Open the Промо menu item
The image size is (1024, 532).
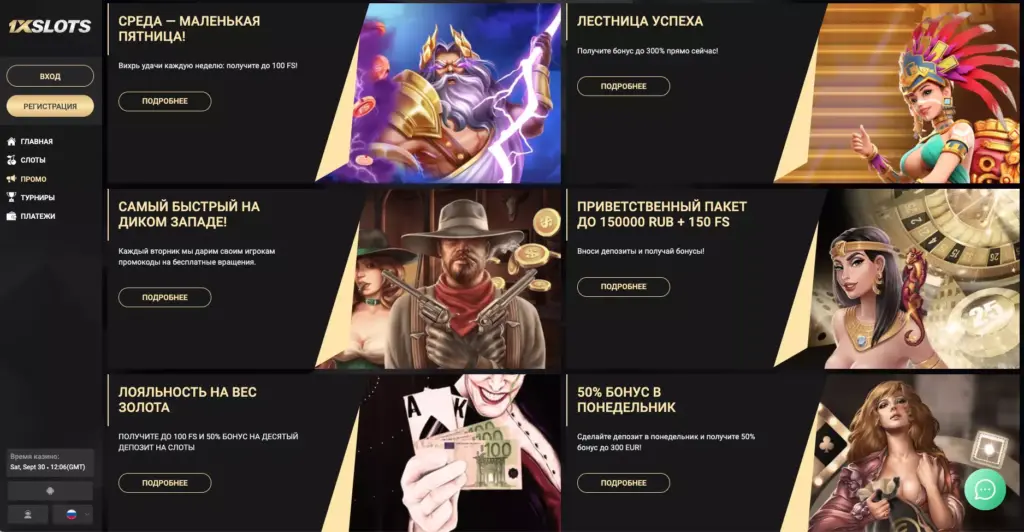[33, 179]
